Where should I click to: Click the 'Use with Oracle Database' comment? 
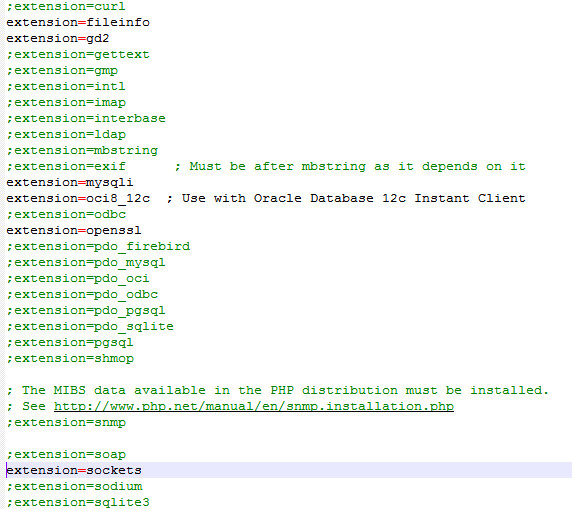pyautogui.click(x=346, y=198)
